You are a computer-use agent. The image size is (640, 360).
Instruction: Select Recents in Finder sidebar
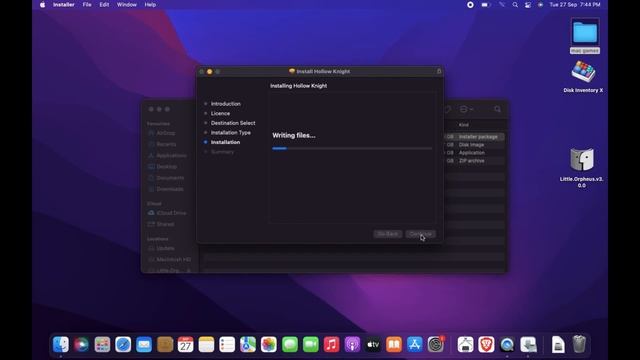(x=166, y=144)
